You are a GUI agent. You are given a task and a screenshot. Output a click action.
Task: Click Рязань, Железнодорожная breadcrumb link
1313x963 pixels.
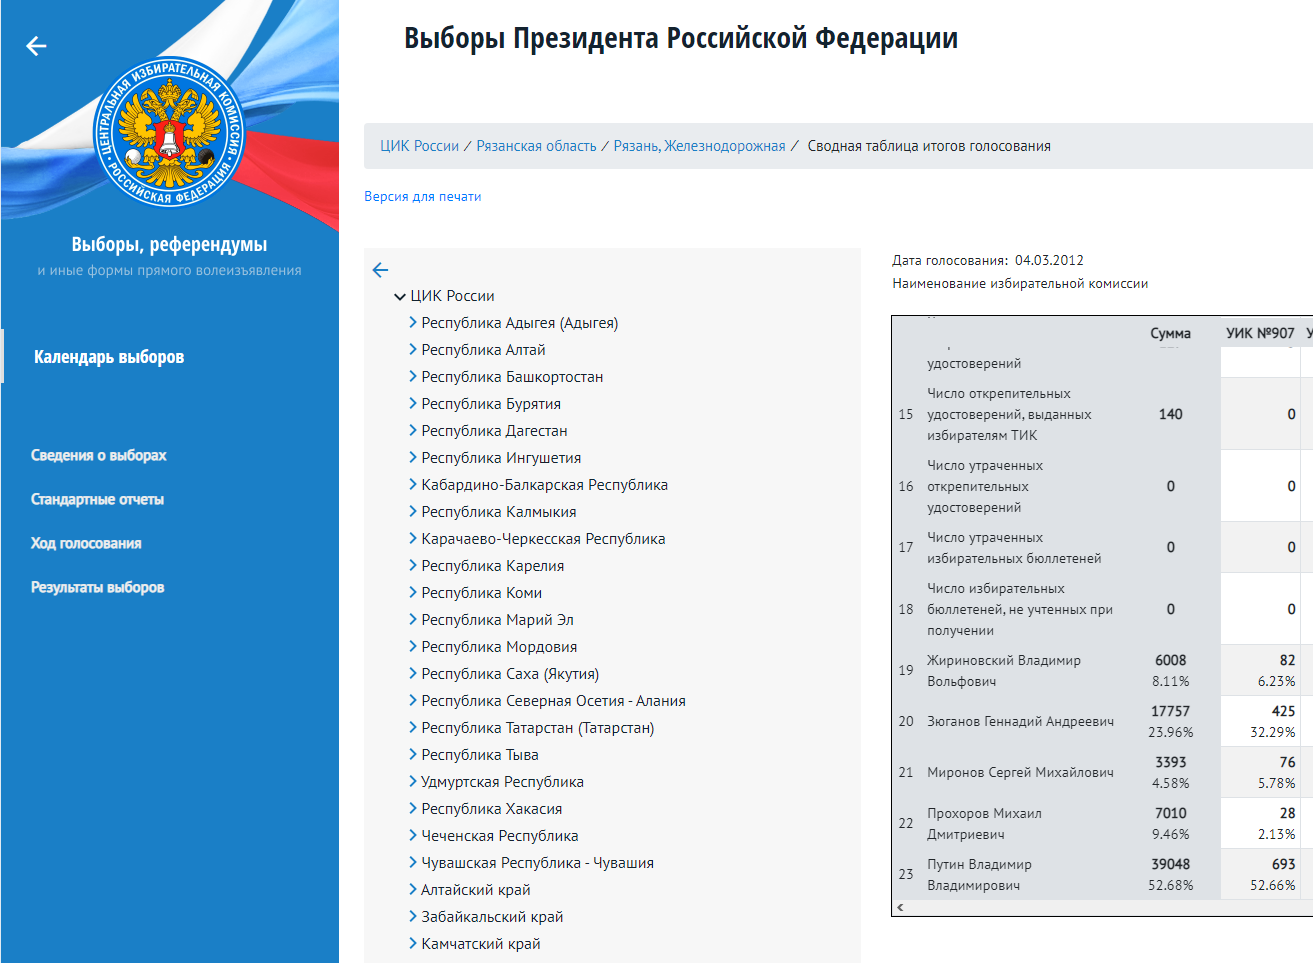coord(699,146)
